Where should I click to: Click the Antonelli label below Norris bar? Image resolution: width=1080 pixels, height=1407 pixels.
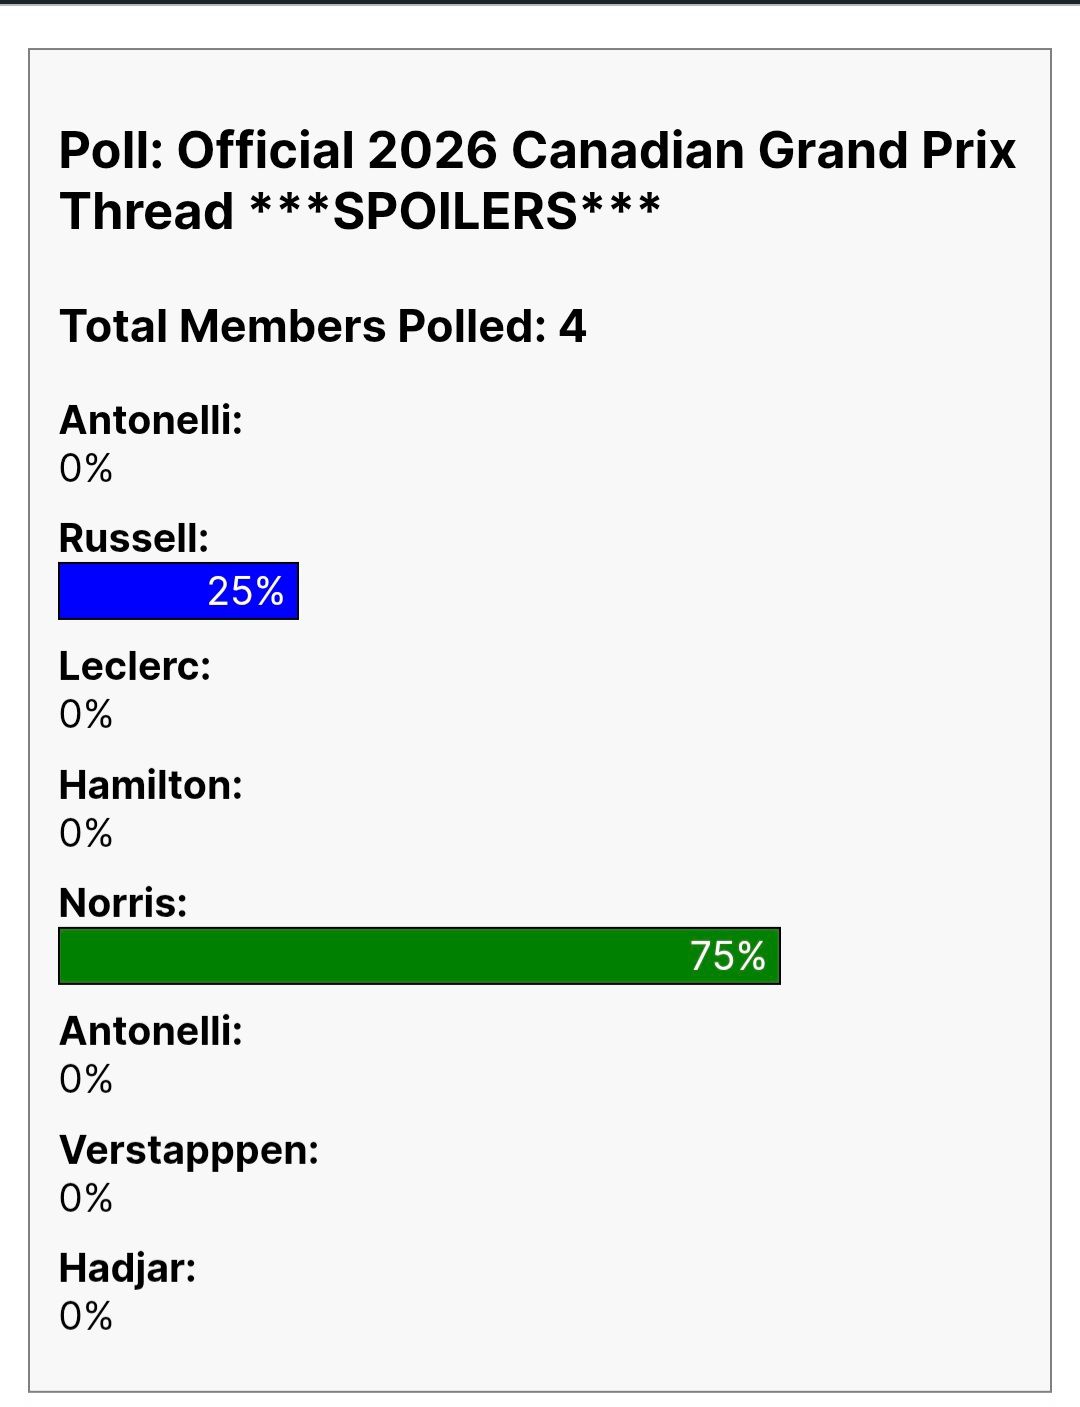[151, 1031]
